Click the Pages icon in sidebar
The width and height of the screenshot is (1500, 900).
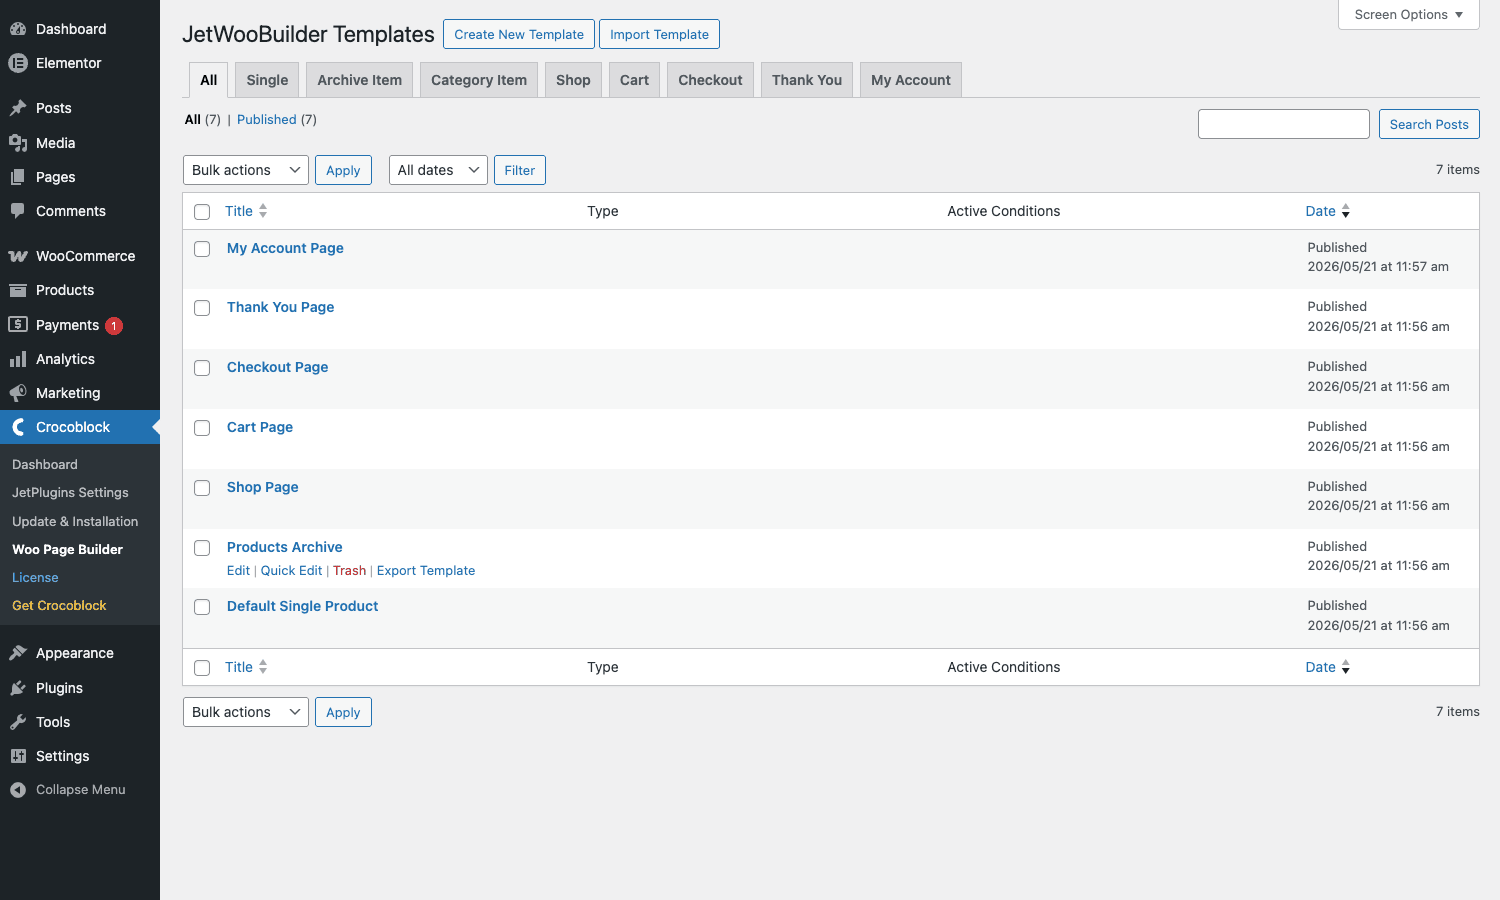18,177
